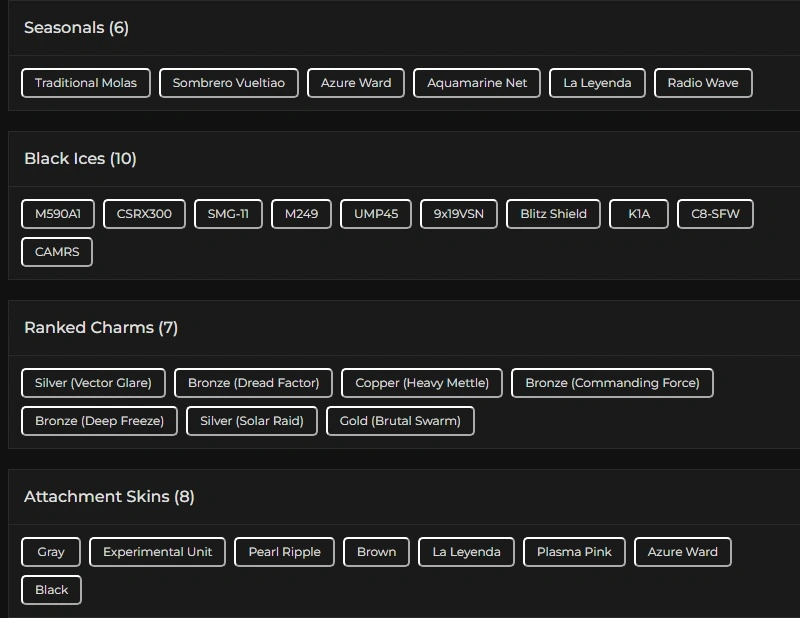The height and width of the screenshot is (618, 800).
Task: Select Azure Ward under Attachment Skins
Action: pos(683,552)
